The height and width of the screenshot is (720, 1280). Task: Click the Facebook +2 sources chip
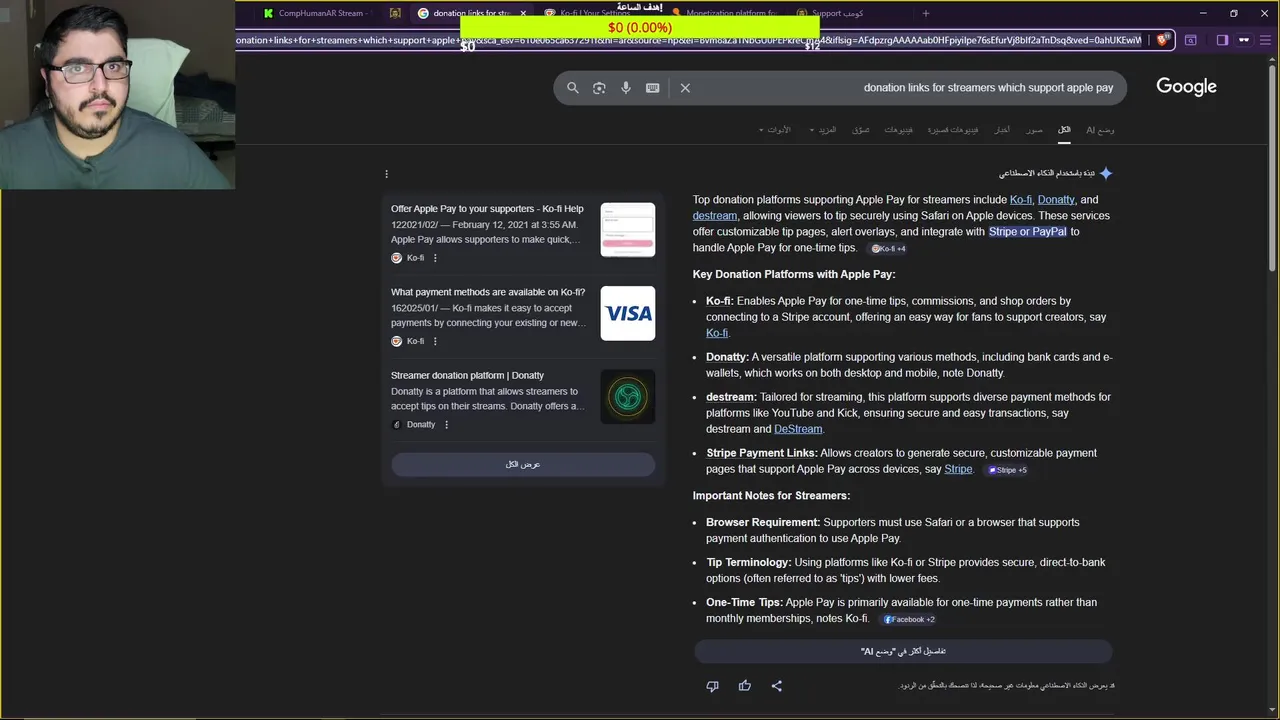(x=909, y=619)
